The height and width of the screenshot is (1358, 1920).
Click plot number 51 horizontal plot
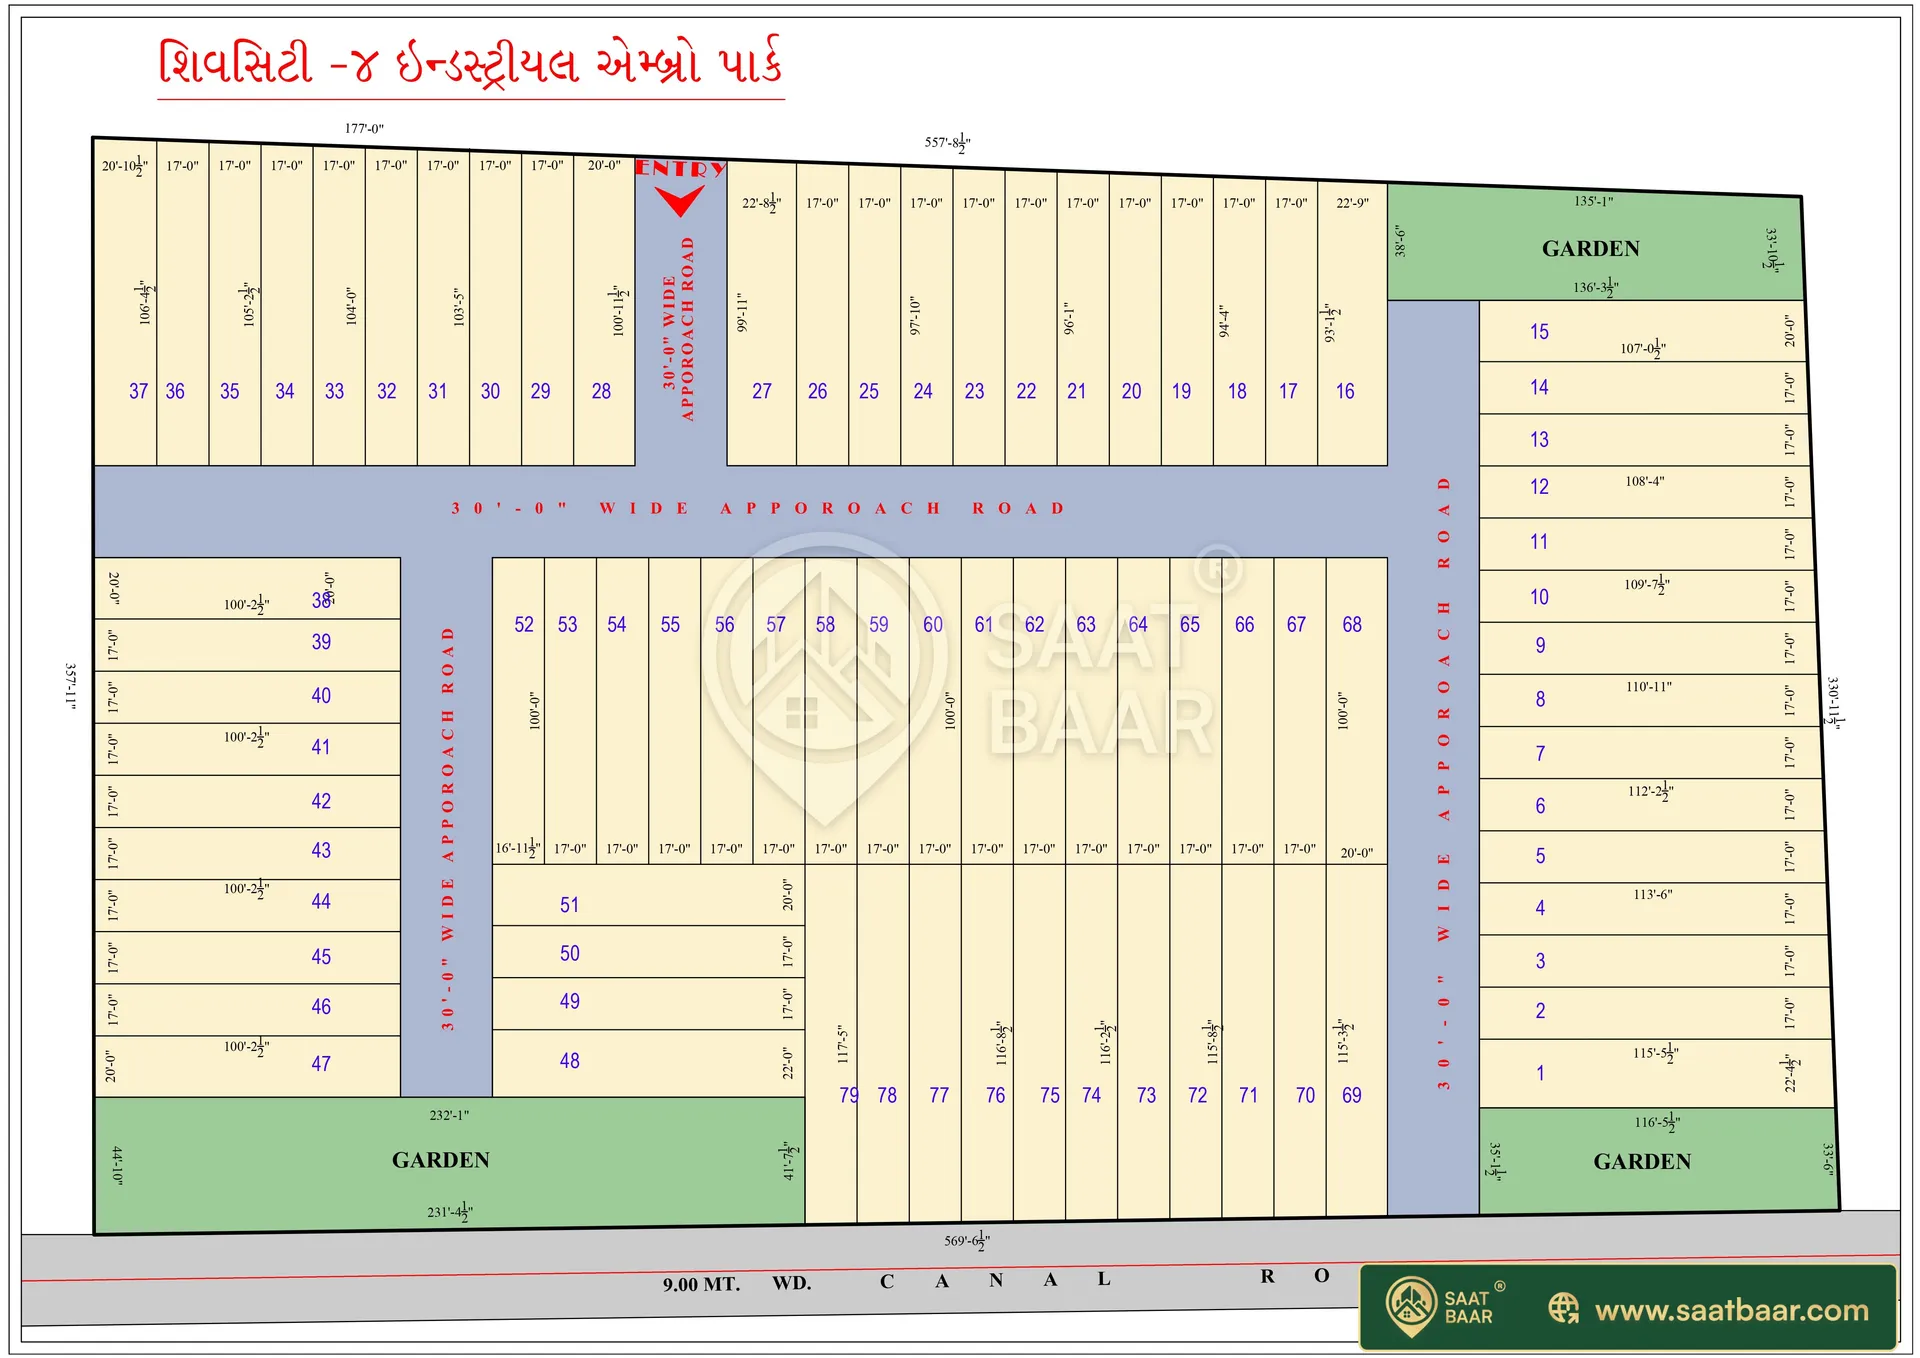pyautogui.click(x=569, y=905)
